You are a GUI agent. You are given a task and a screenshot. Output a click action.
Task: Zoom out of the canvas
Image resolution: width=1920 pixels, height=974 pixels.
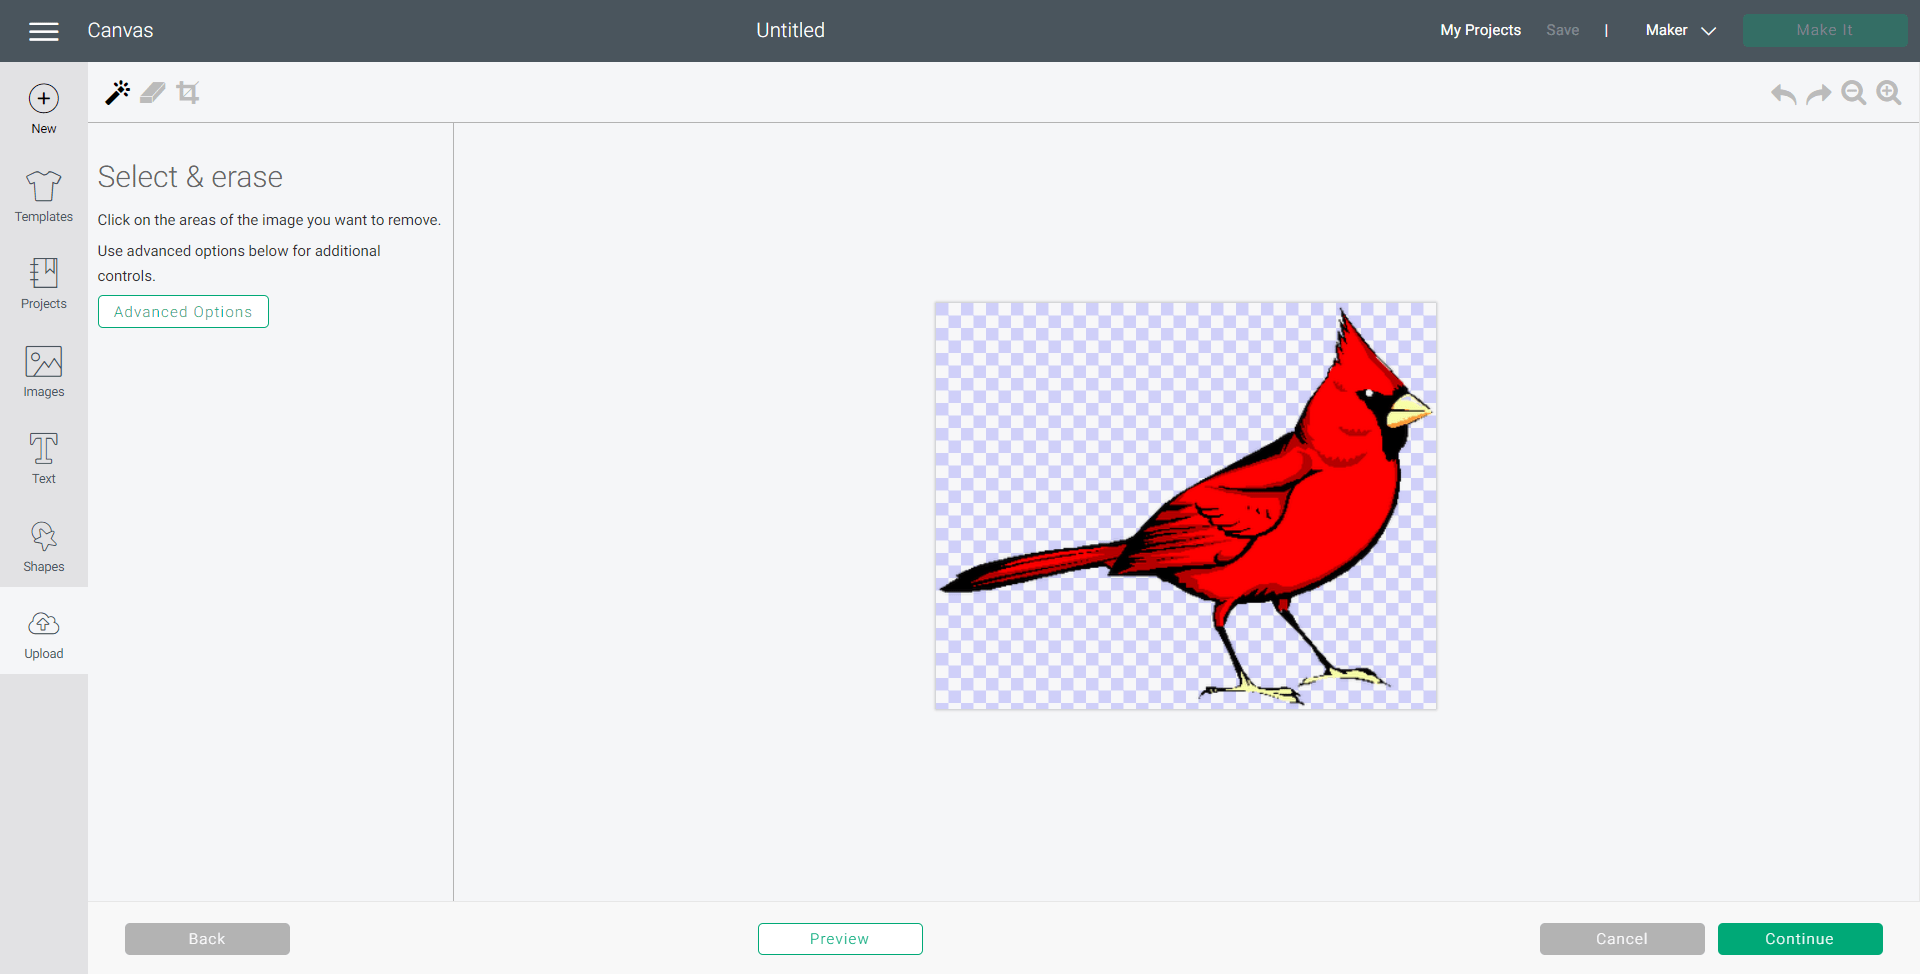[x=1854, y=93]
